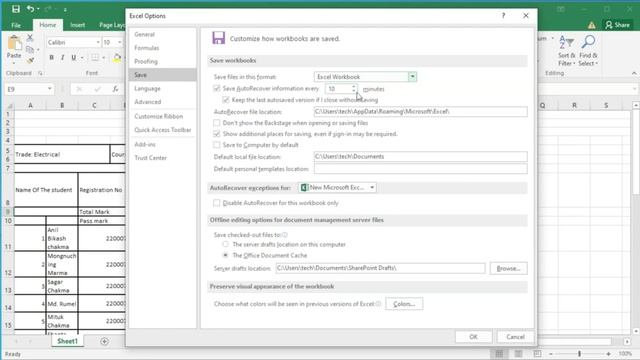The image size is (640, 360).
Task: Click the Cut scissors icon
Action: (30, 38)
